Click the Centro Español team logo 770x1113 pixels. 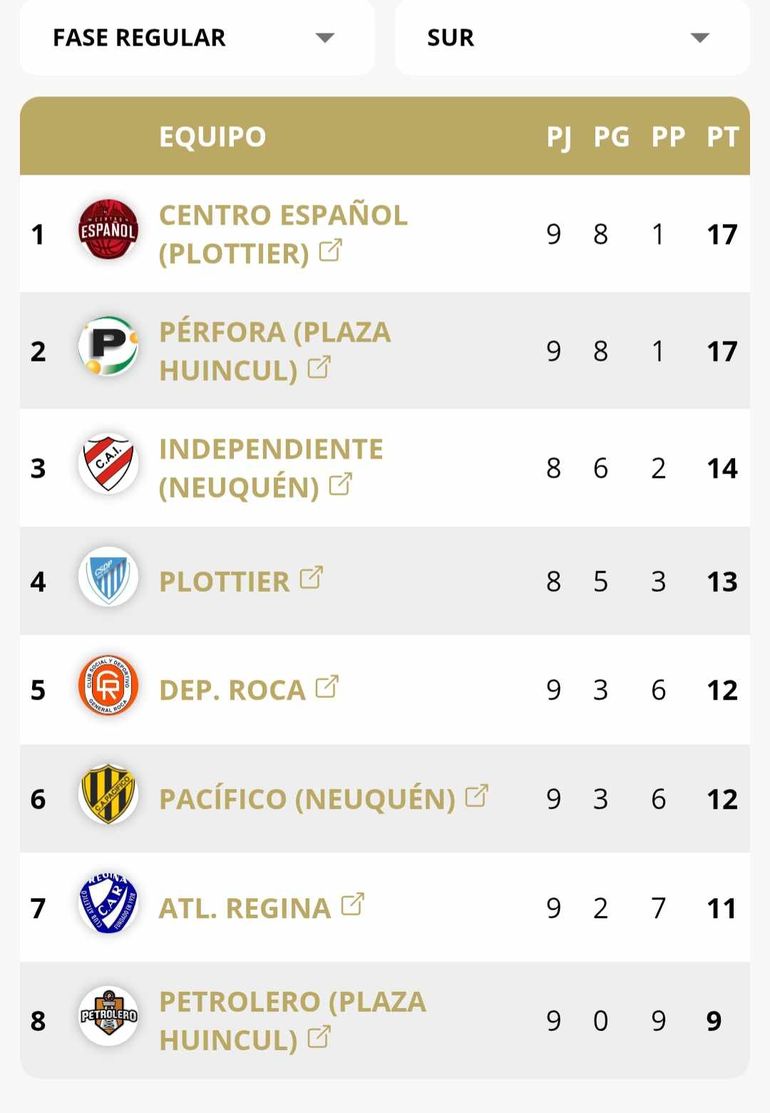coord(108,231)
